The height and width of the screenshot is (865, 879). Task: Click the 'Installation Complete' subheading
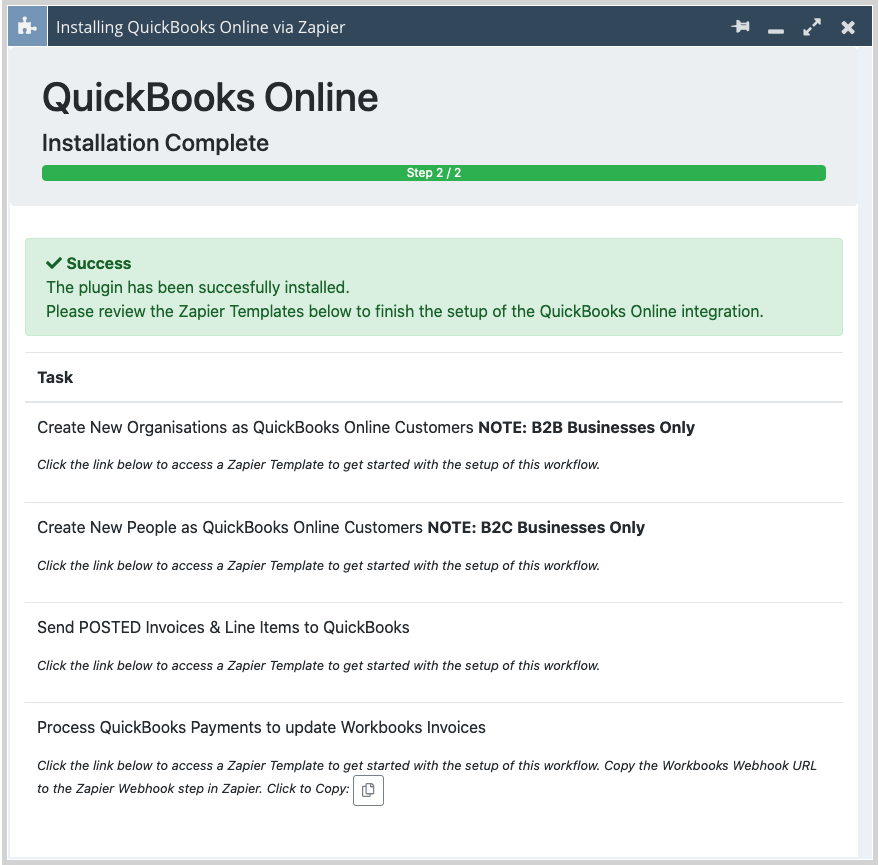pos(155,143)
